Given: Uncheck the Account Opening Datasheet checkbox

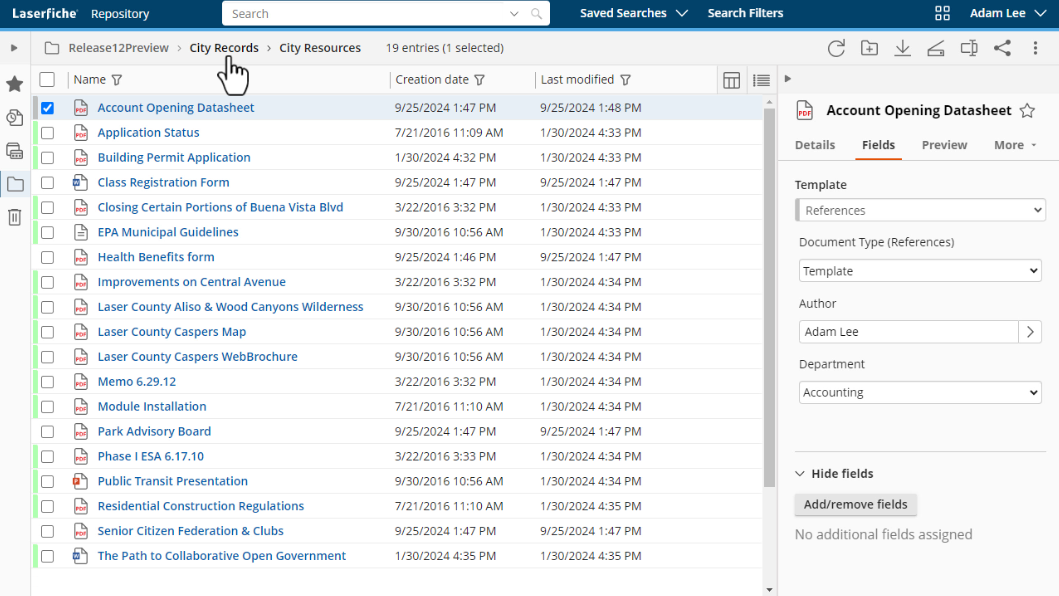Looking at the screenshot, I should pos(47,108).
